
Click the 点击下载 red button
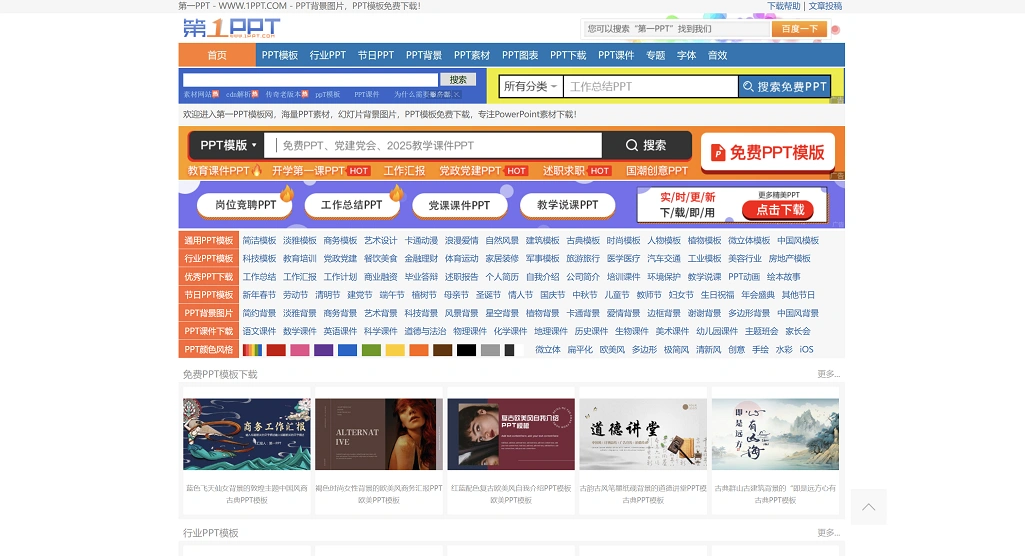pos(780,210)
